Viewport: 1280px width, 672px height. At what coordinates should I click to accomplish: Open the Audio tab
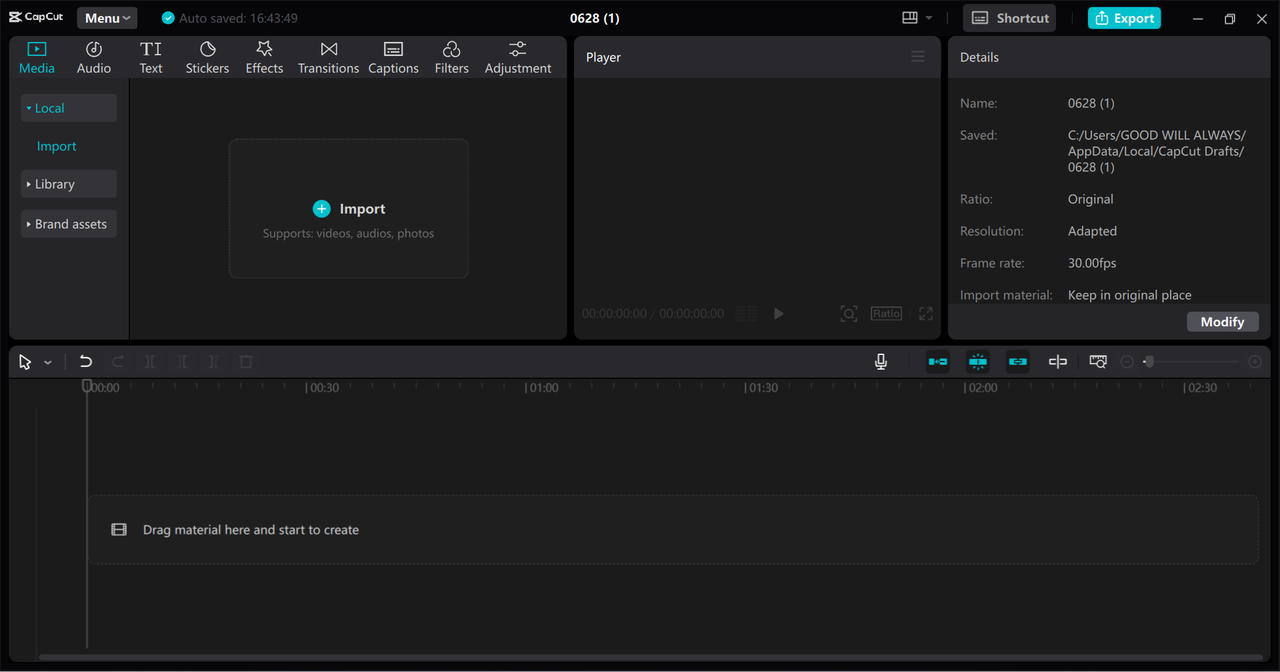point(94,58)
